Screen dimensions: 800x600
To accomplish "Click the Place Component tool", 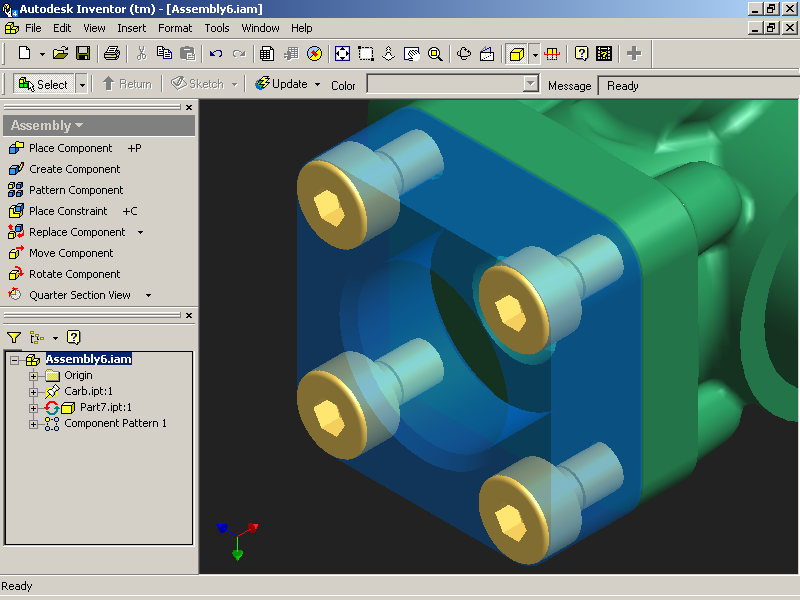I will [x=69, y=148].
